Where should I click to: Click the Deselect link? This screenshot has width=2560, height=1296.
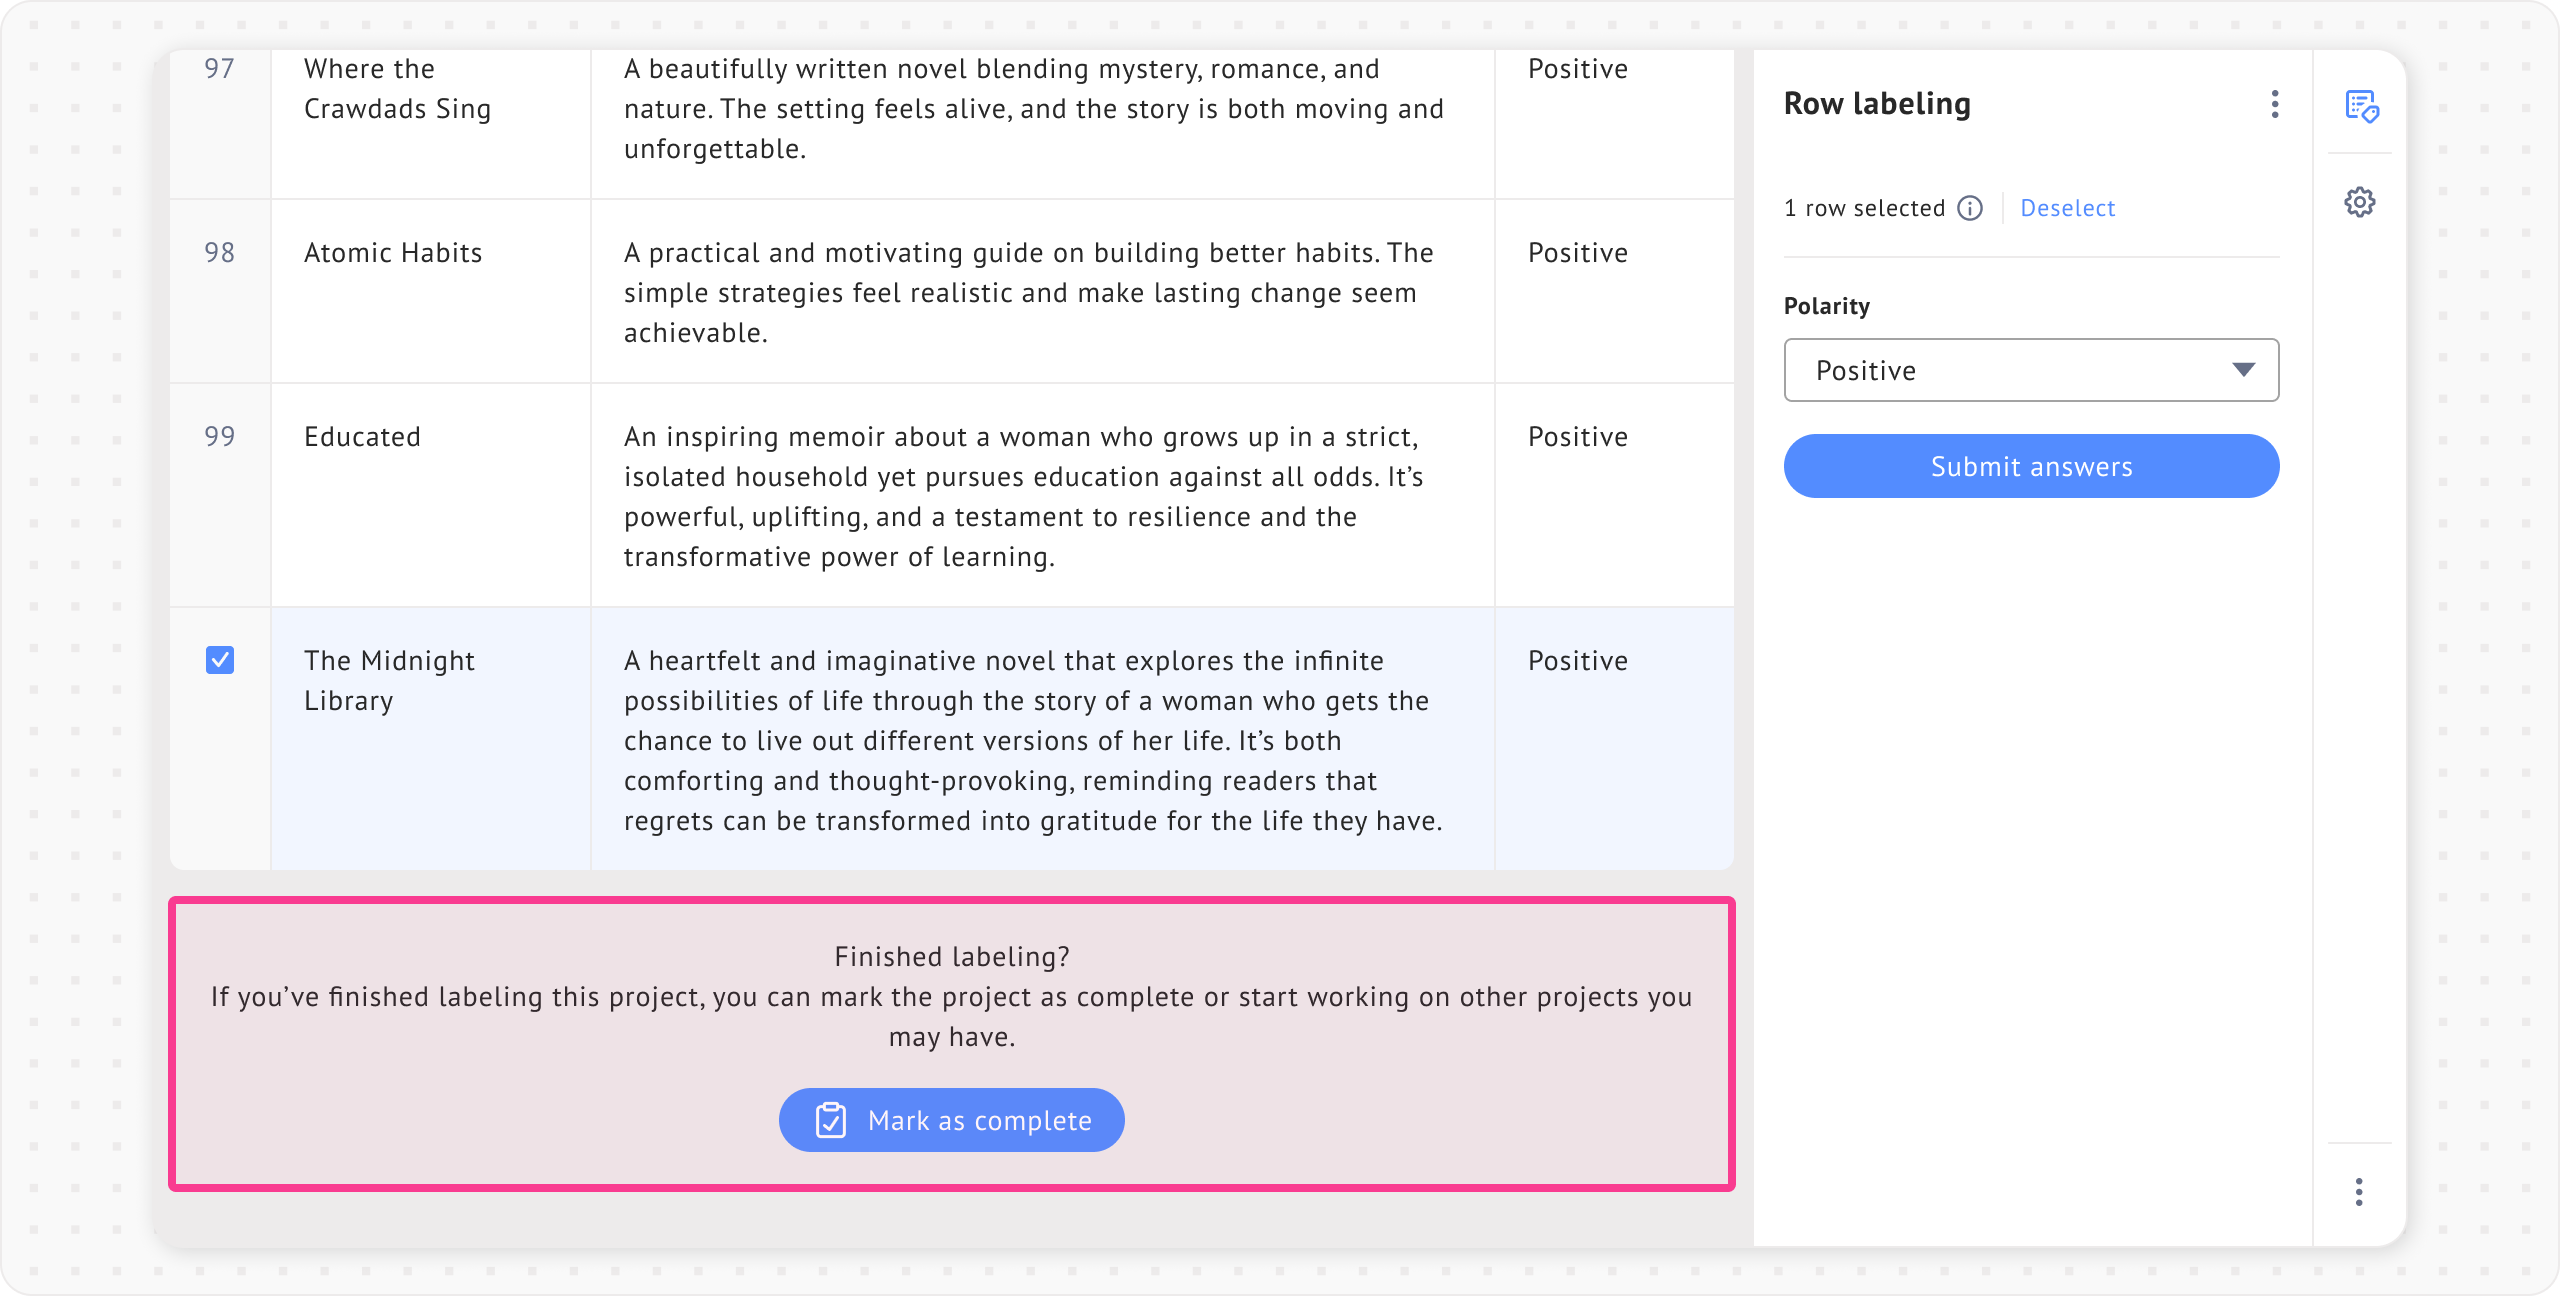[x=2067, y=208]
